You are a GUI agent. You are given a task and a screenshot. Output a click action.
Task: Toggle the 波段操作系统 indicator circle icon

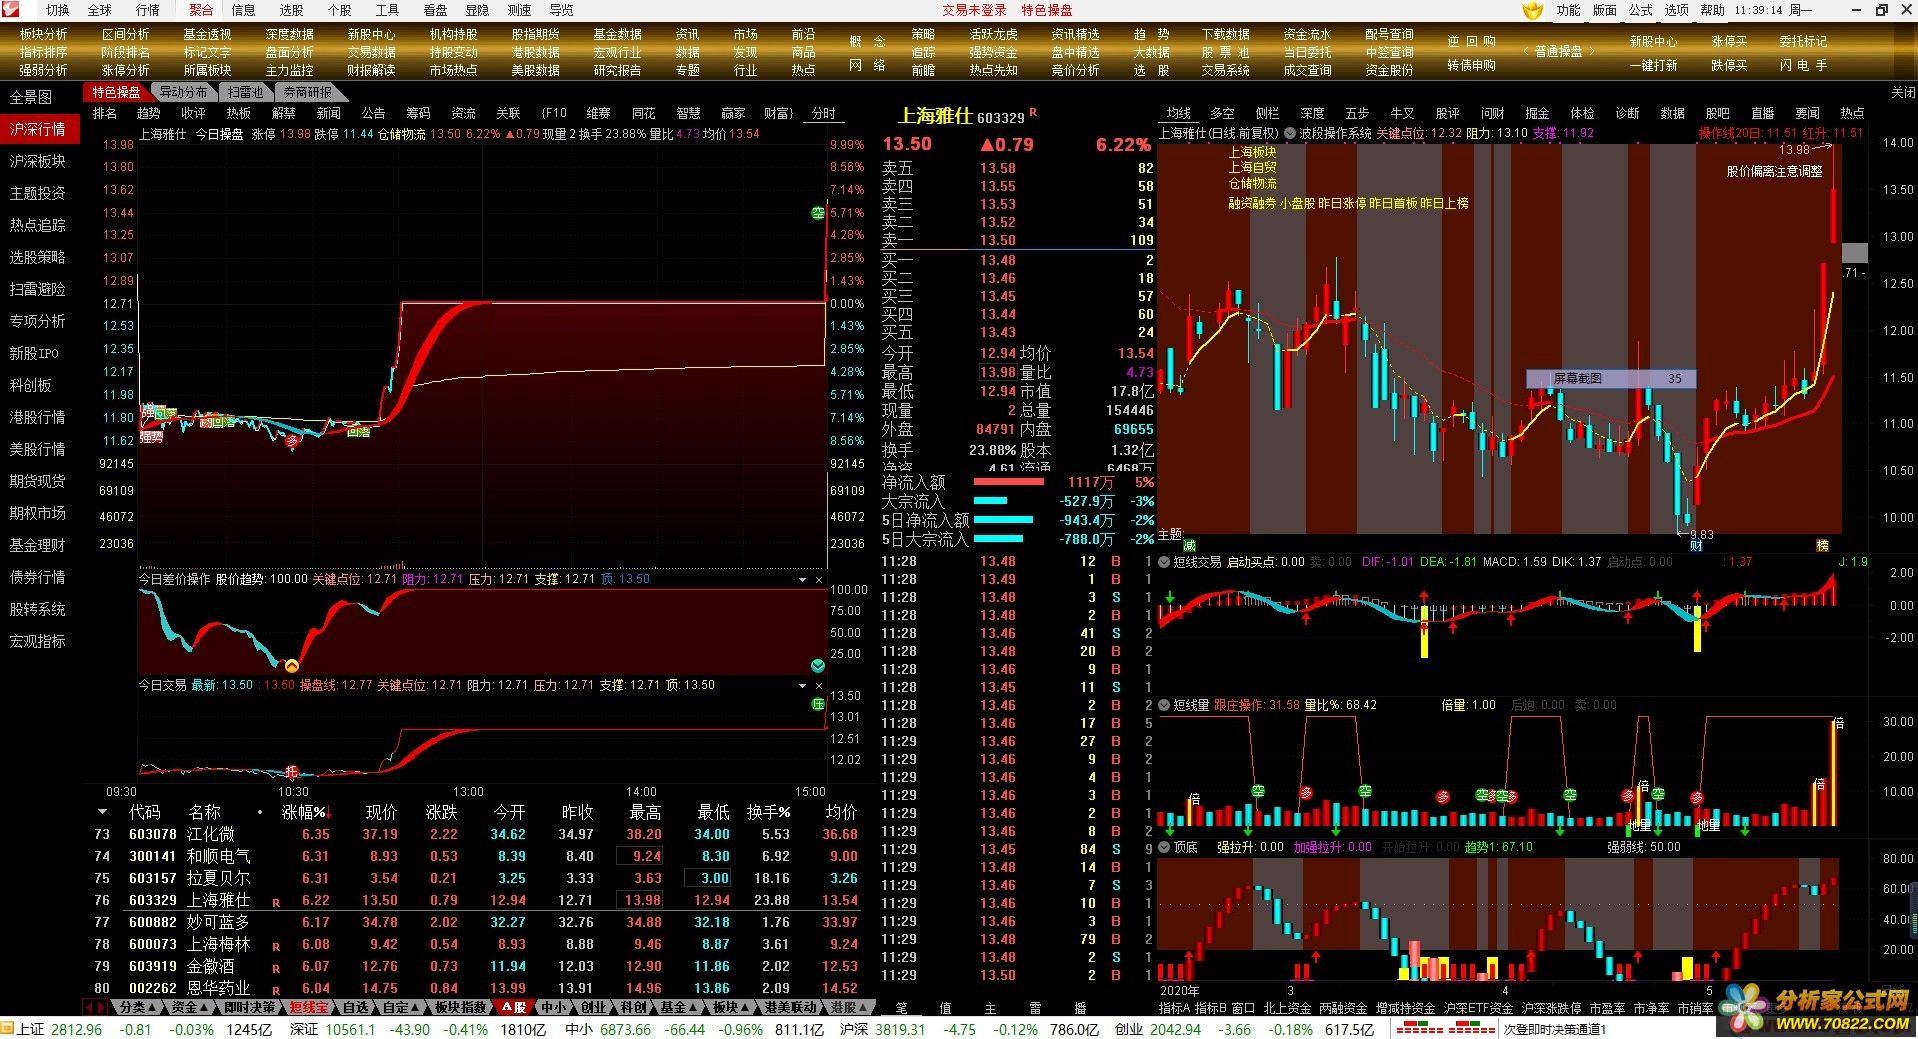[x=1290, y=133]
